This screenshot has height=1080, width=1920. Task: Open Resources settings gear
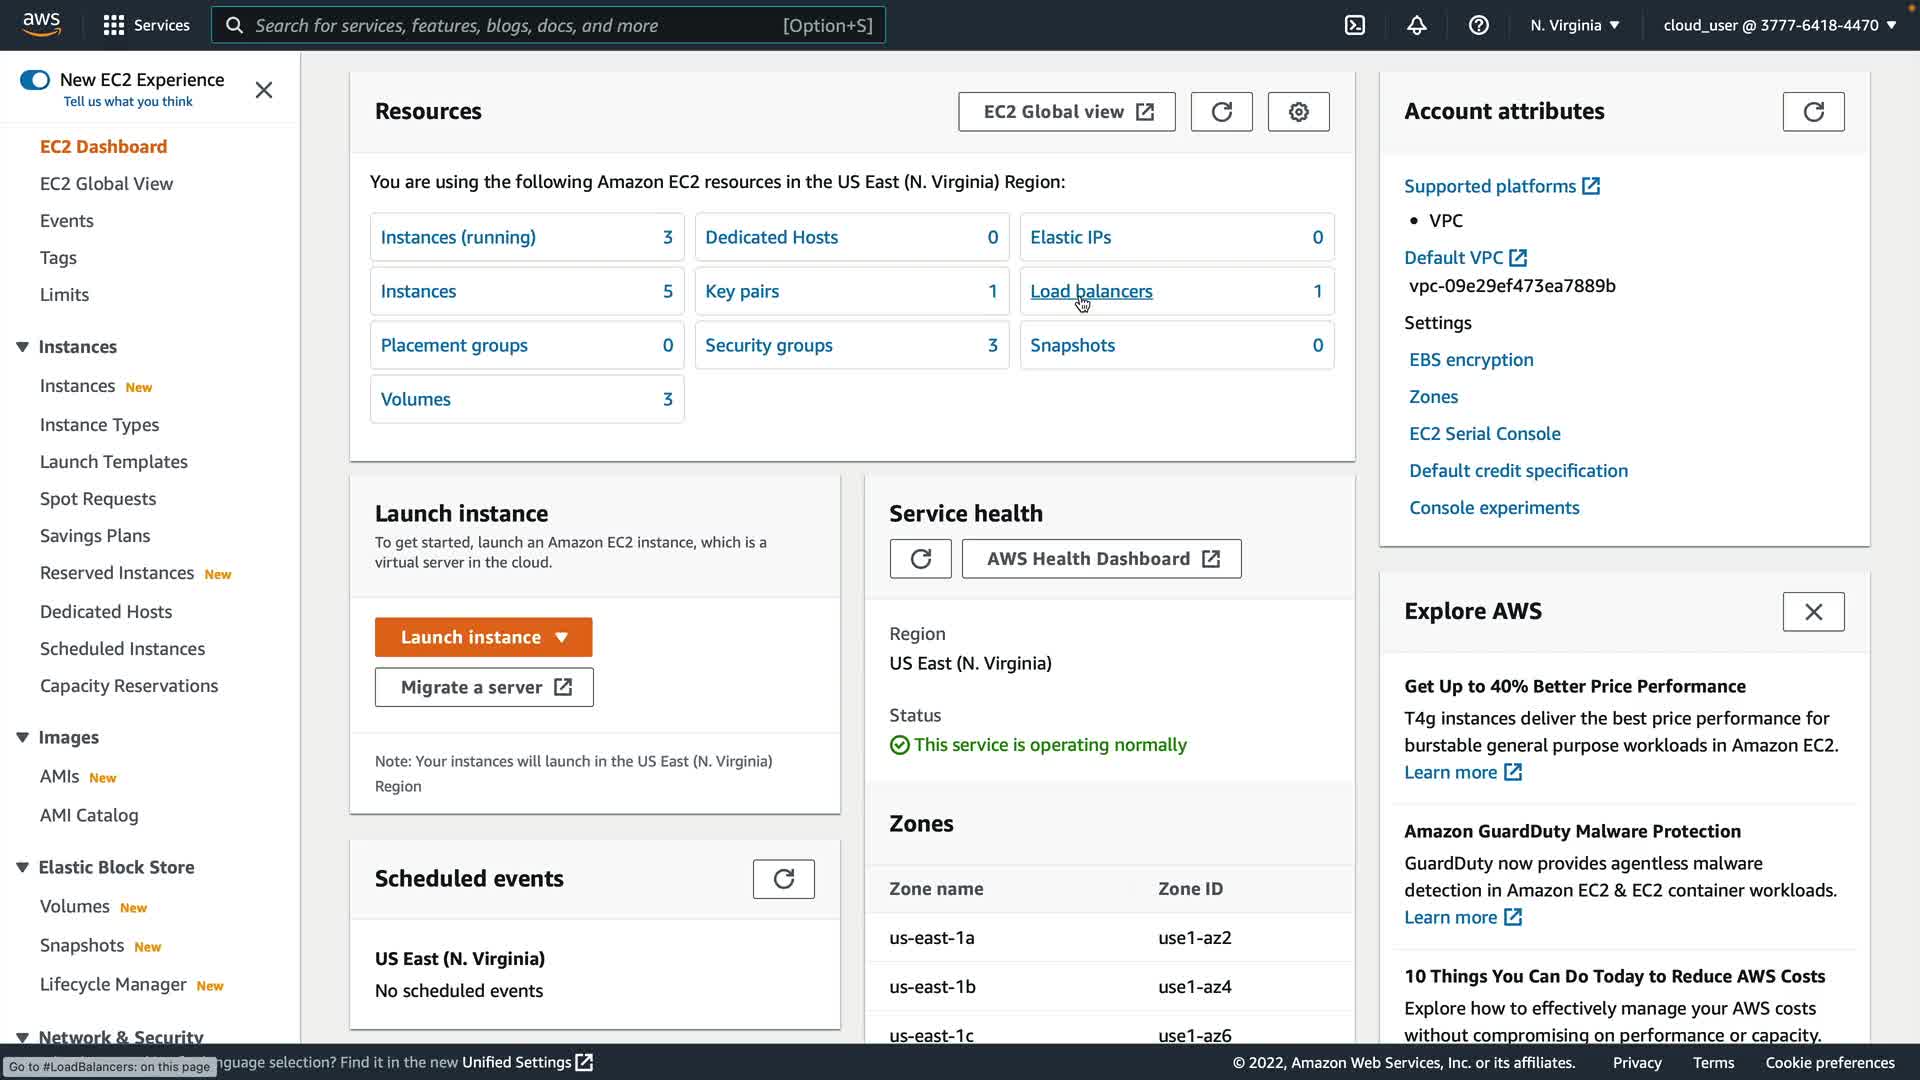1298,112
